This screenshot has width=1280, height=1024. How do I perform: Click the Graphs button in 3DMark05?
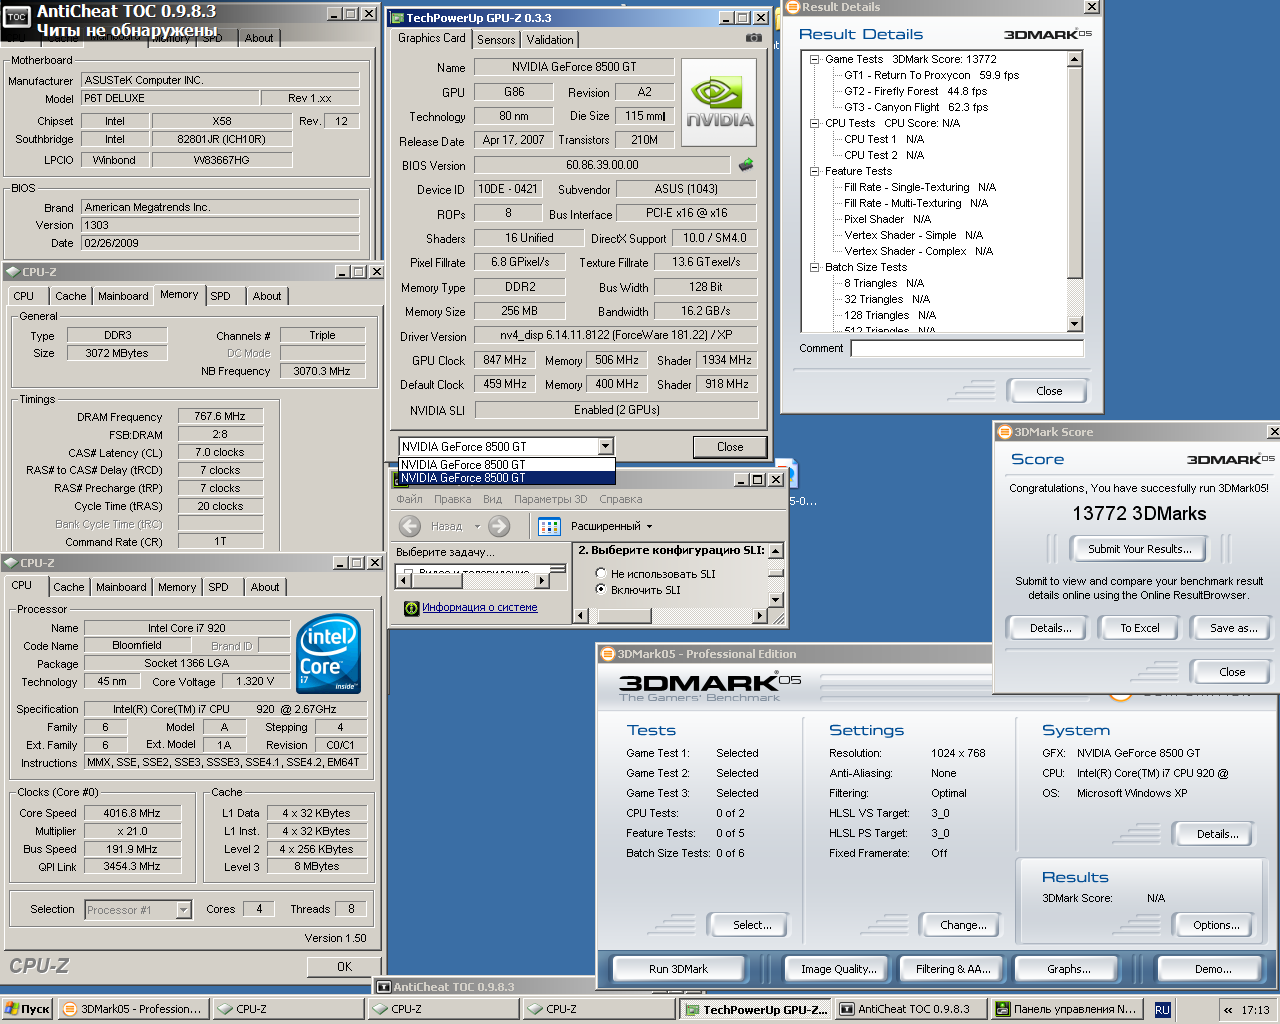click(x=1069, y=969)
